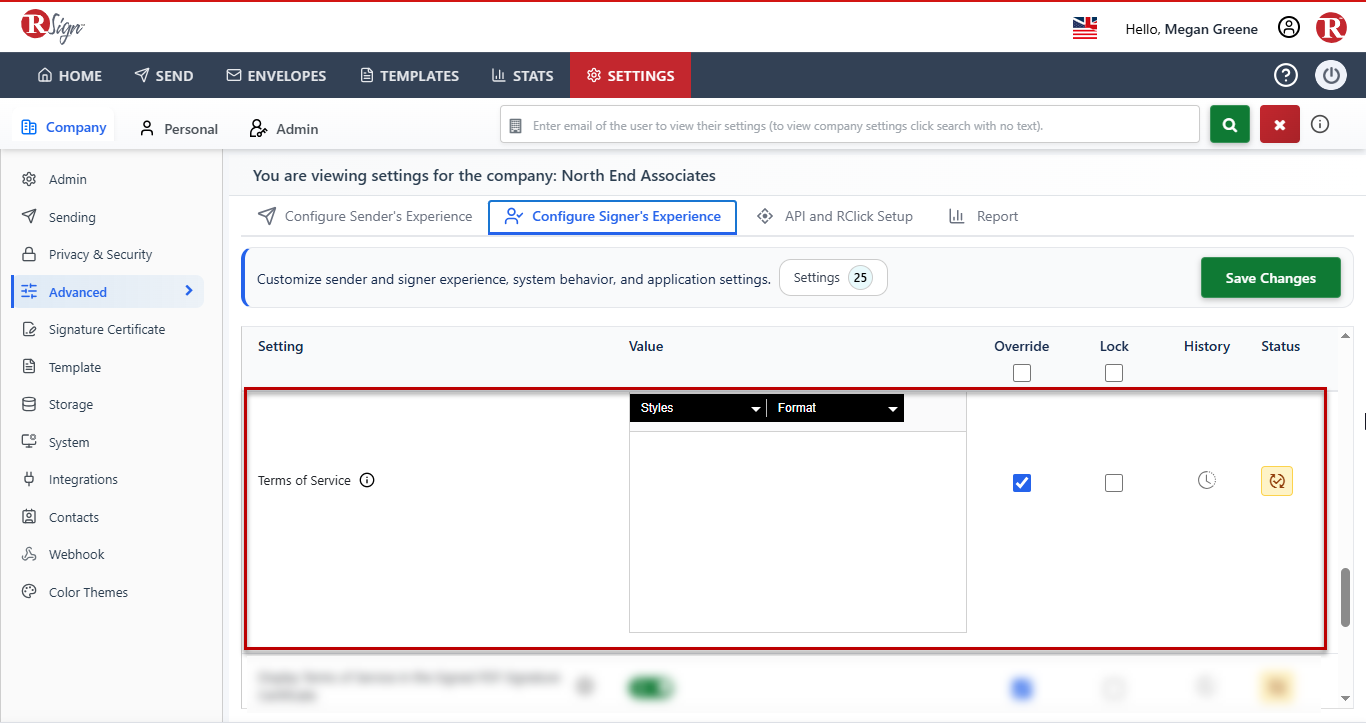Screen dimensions: 1366x728
Task: Open the help question mark icon
Action: coord(1285,75)
